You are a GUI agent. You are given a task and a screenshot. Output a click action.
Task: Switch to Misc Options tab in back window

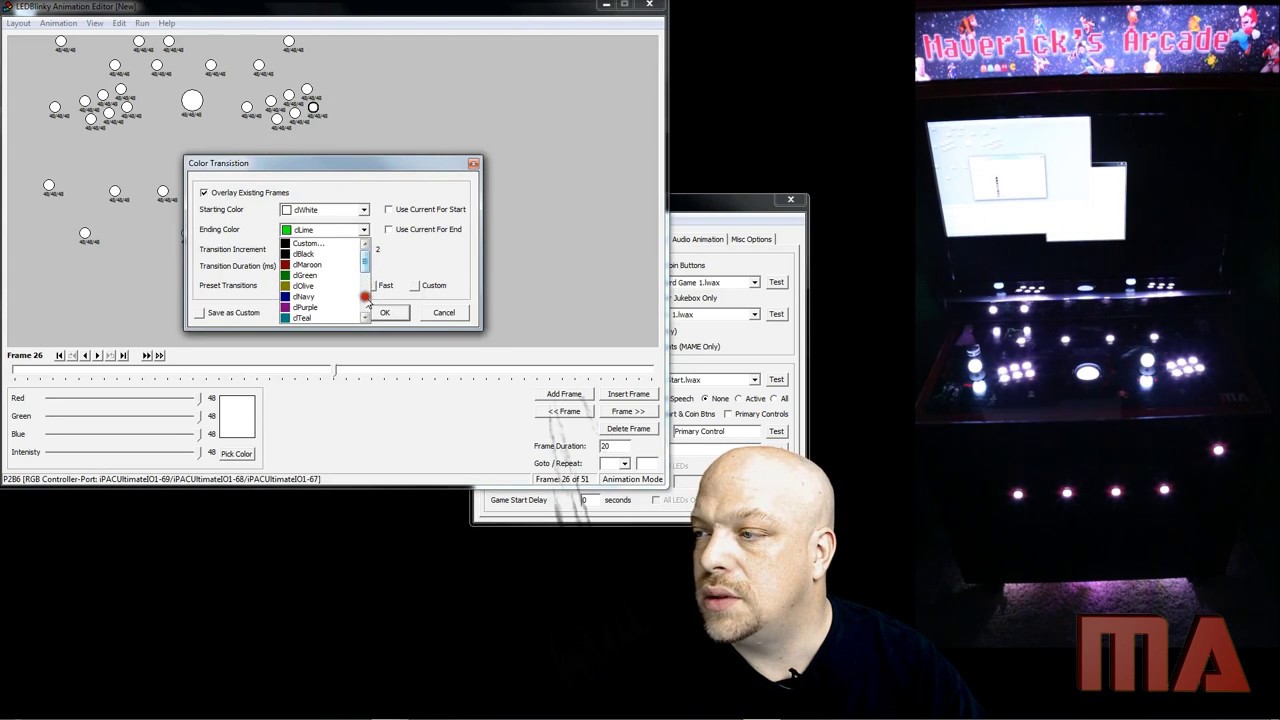(751, 239)
